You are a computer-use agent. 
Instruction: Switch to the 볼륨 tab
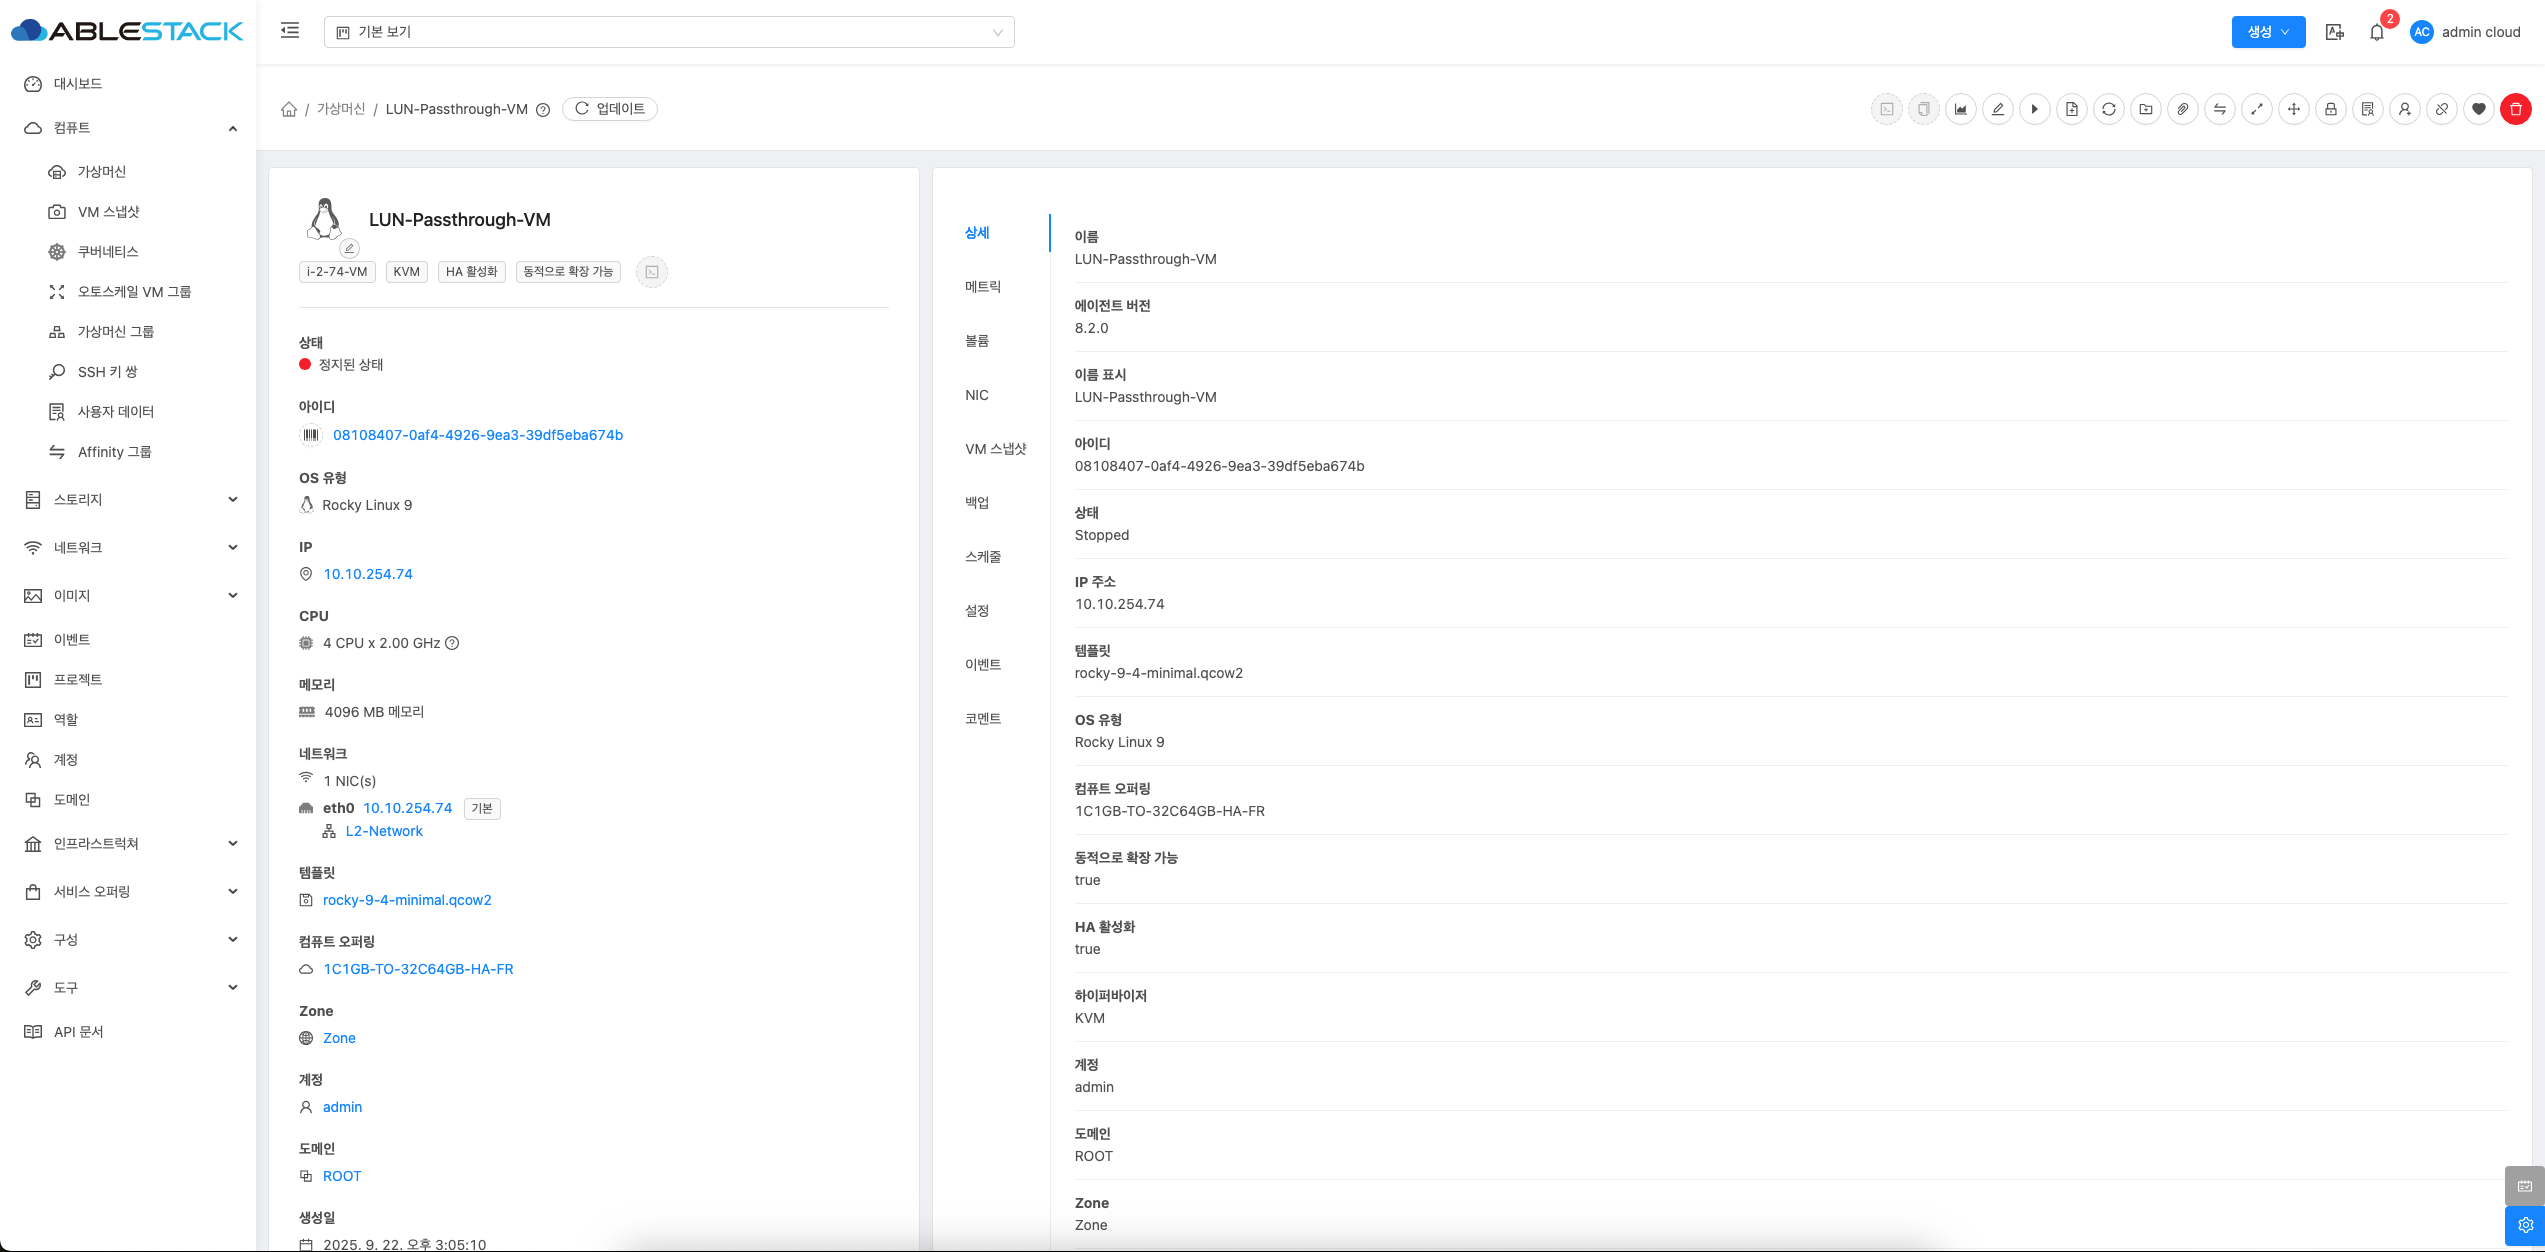(977, 341)
